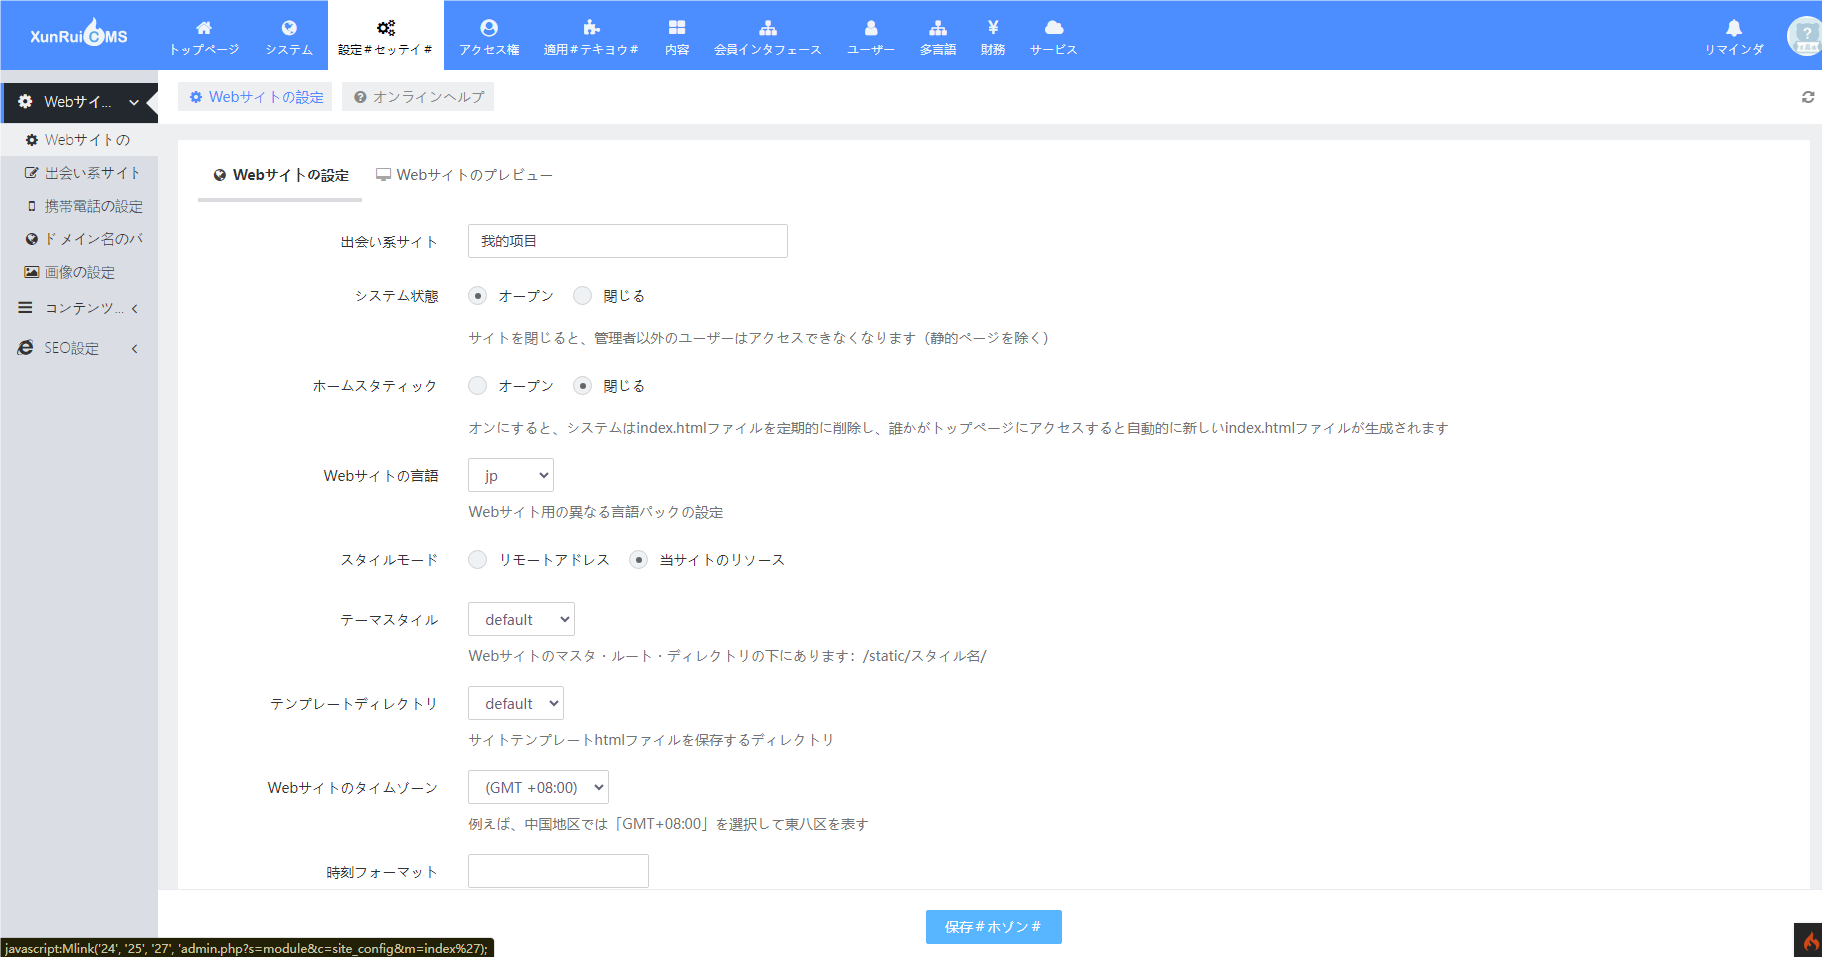Viewport: 1822px width, 957px height.
Task: Click the user avatar in top right
Action: [x=1804, y=36]
